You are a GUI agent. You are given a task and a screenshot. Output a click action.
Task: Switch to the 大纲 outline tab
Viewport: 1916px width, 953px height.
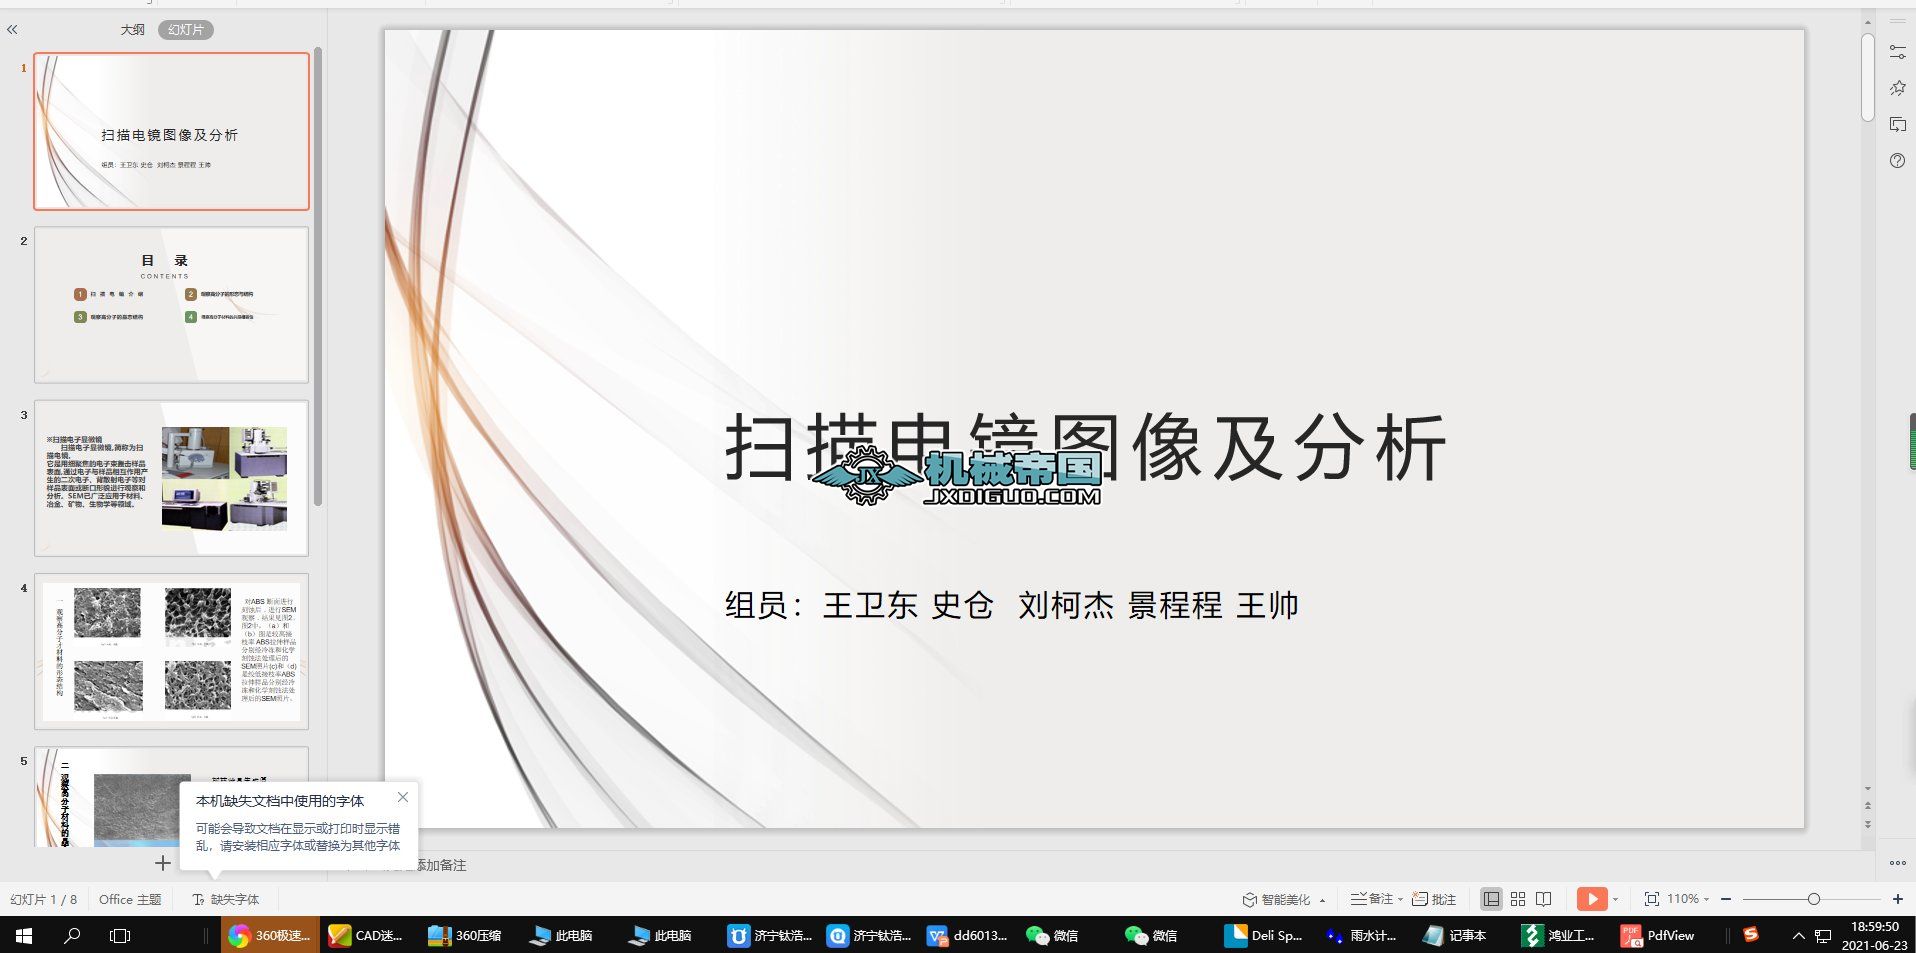click(x=133, y=30)
